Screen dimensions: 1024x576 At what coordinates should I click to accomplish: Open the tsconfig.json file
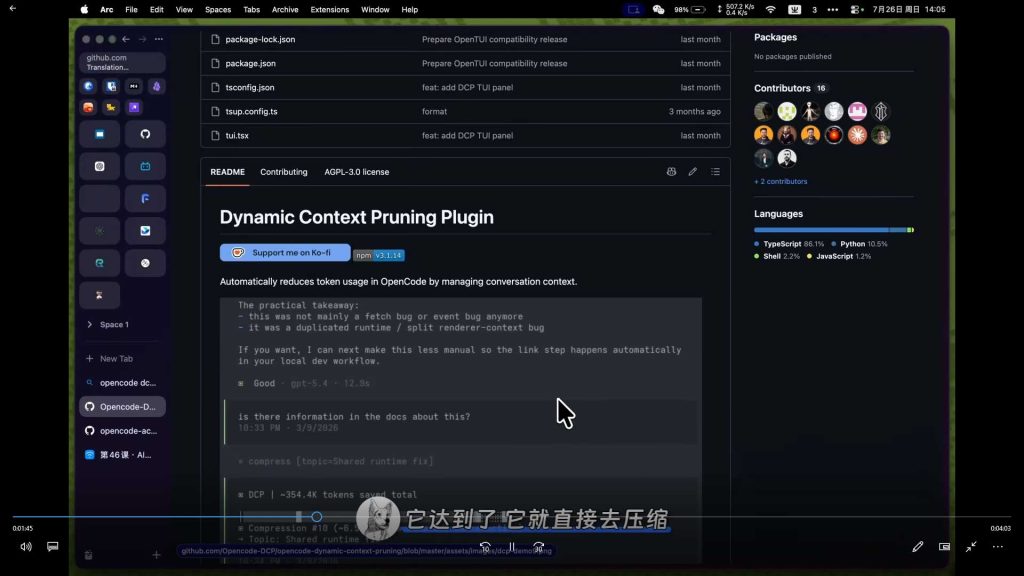[x=249, y=88]
